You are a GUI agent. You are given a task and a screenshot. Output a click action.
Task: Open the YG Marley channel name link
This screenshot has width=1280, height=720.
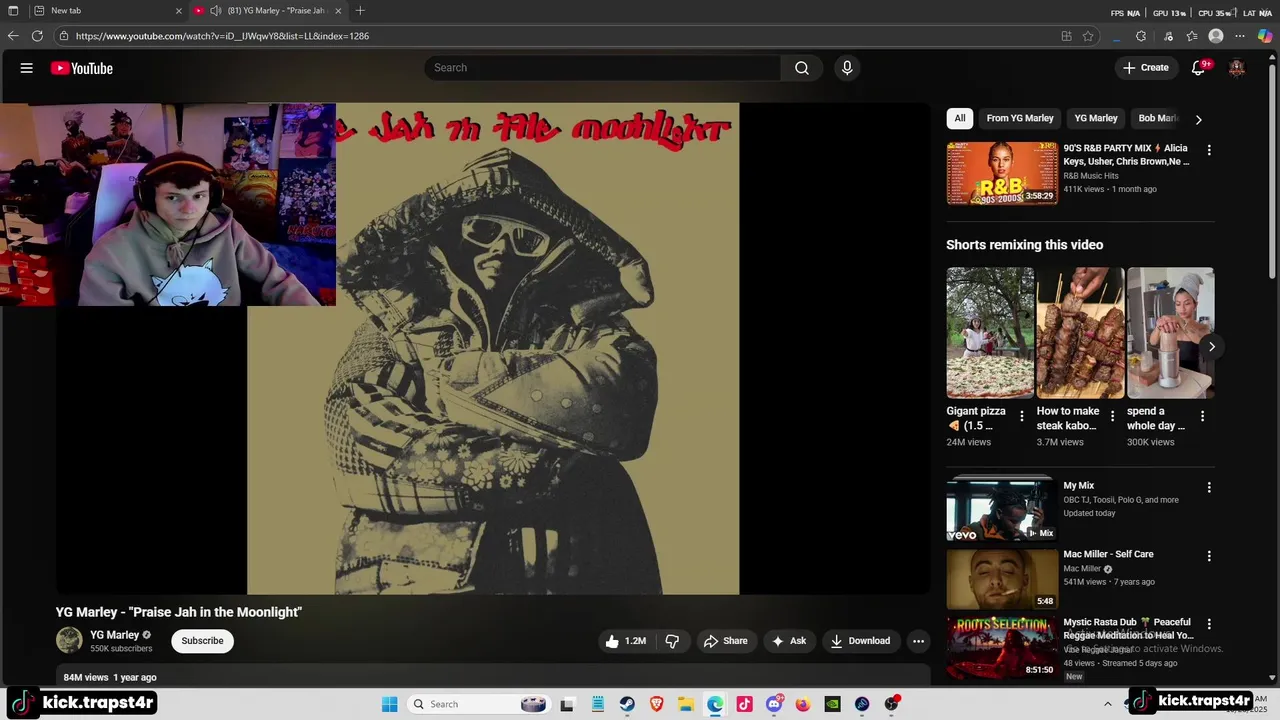tap(115, 635)
